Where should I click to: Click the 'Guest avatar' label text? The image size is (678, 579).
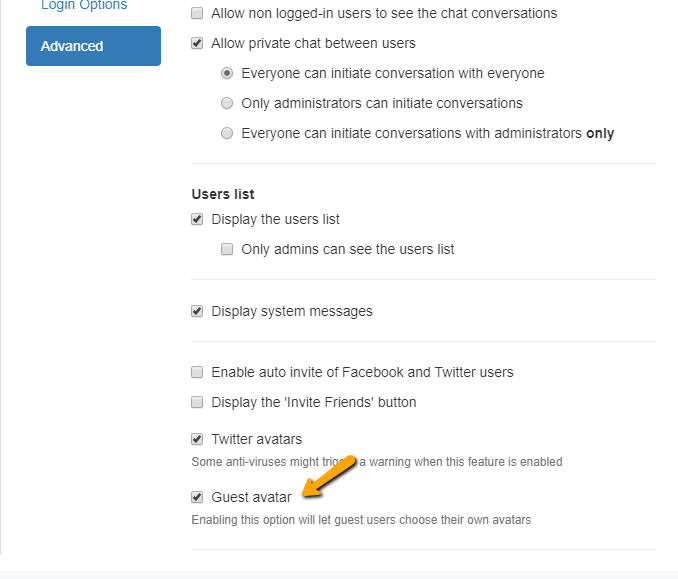[251, 497]
